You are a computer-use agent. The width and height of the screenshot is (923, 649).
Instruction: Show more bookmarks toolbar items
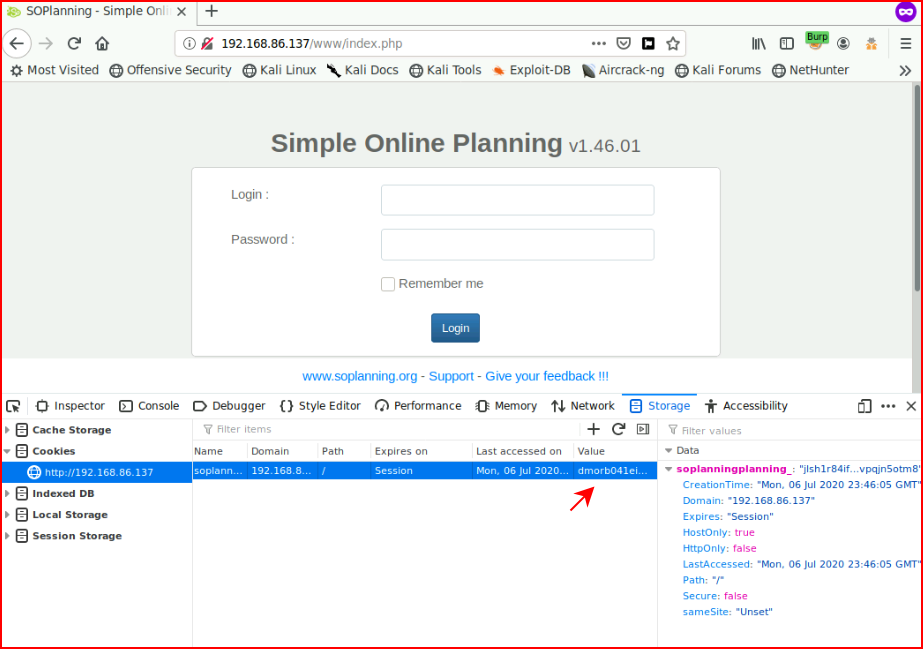(x=905, y=71)
